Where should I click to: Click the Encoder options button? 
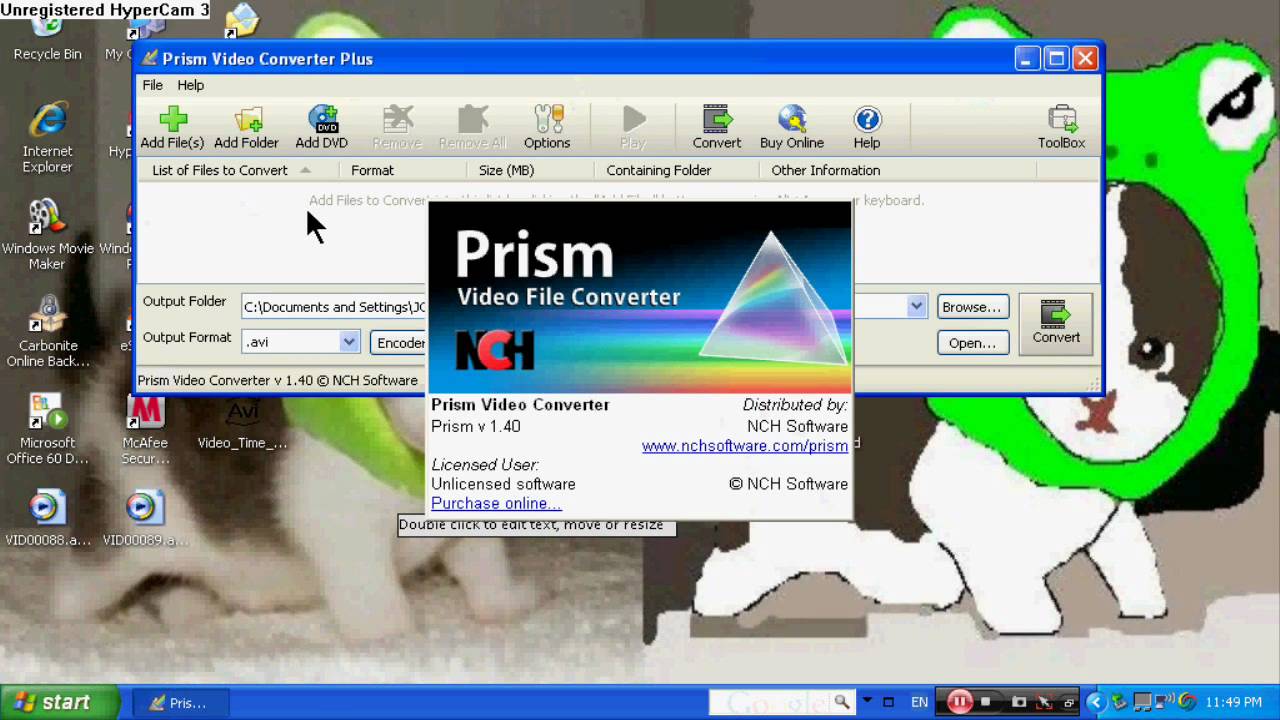click(399, 343)
